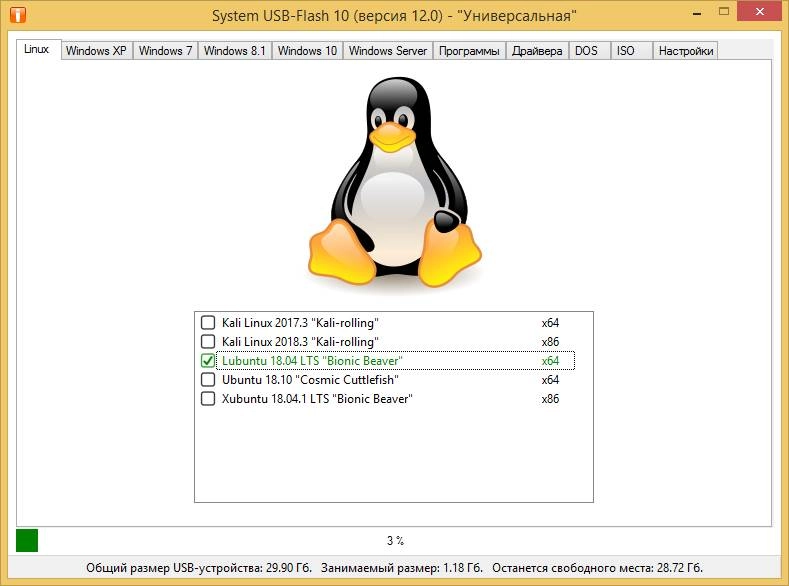This screenshot has height=586, width=789.
Task: Click the orange app icon in title bar
Action: (18, 15)
